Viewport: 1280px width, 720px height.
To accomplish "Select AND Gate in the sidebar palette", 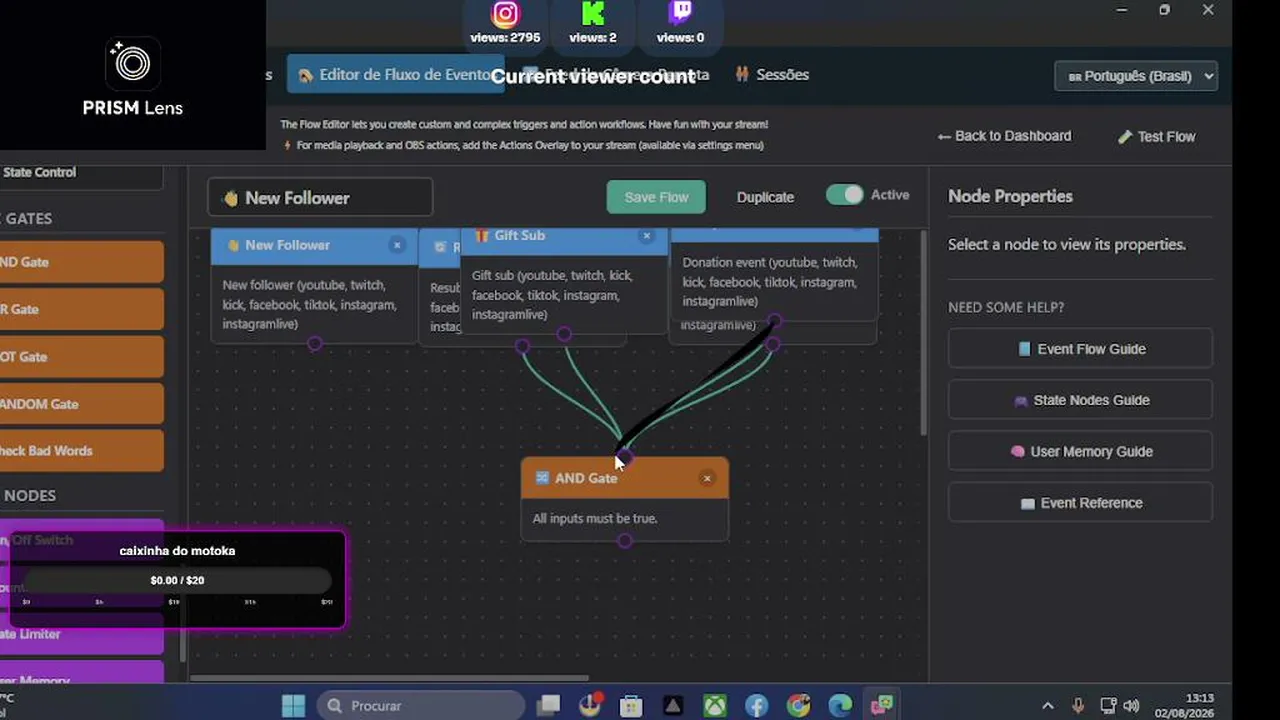I will (x=82, y=262).
